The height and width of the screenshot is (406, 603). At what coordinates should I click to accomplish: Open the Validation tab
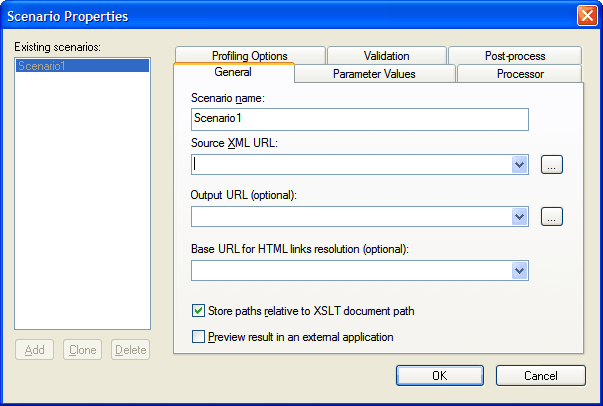(x=386, y=56)
